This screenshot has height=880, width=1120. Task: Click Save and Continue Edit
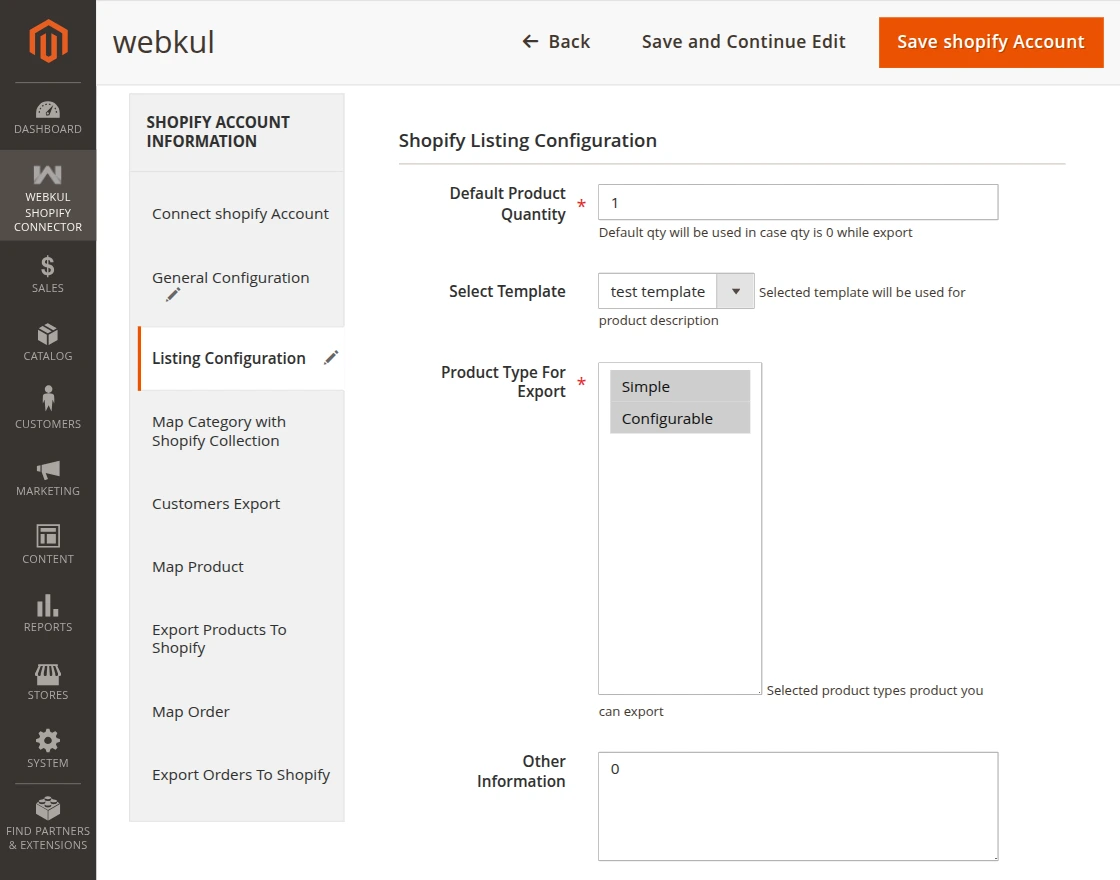click(743, 42)
